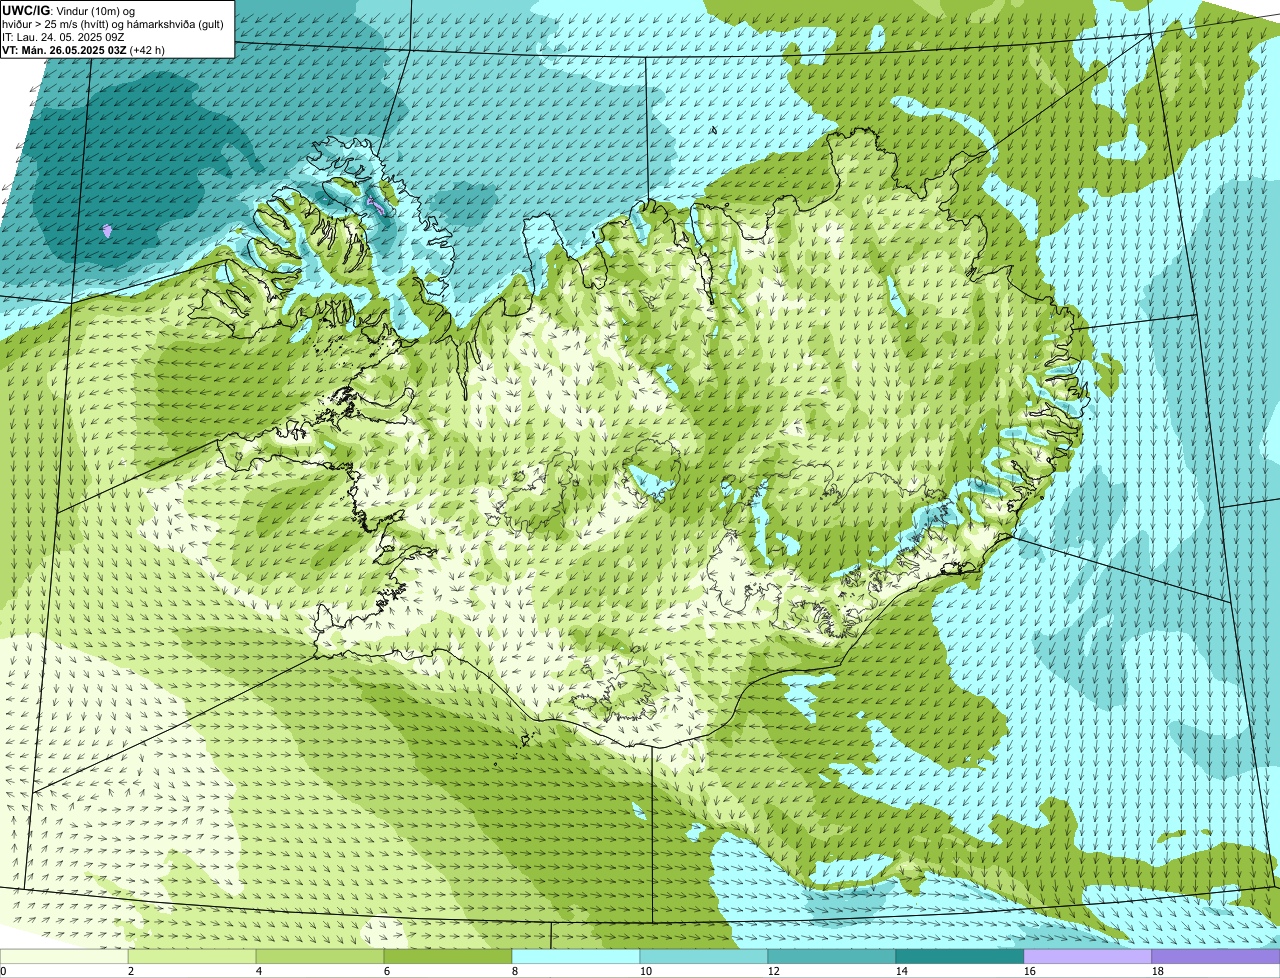
Task: Click the 8–10 m/s light cyan legend swatch
Action: click(576, 956)
